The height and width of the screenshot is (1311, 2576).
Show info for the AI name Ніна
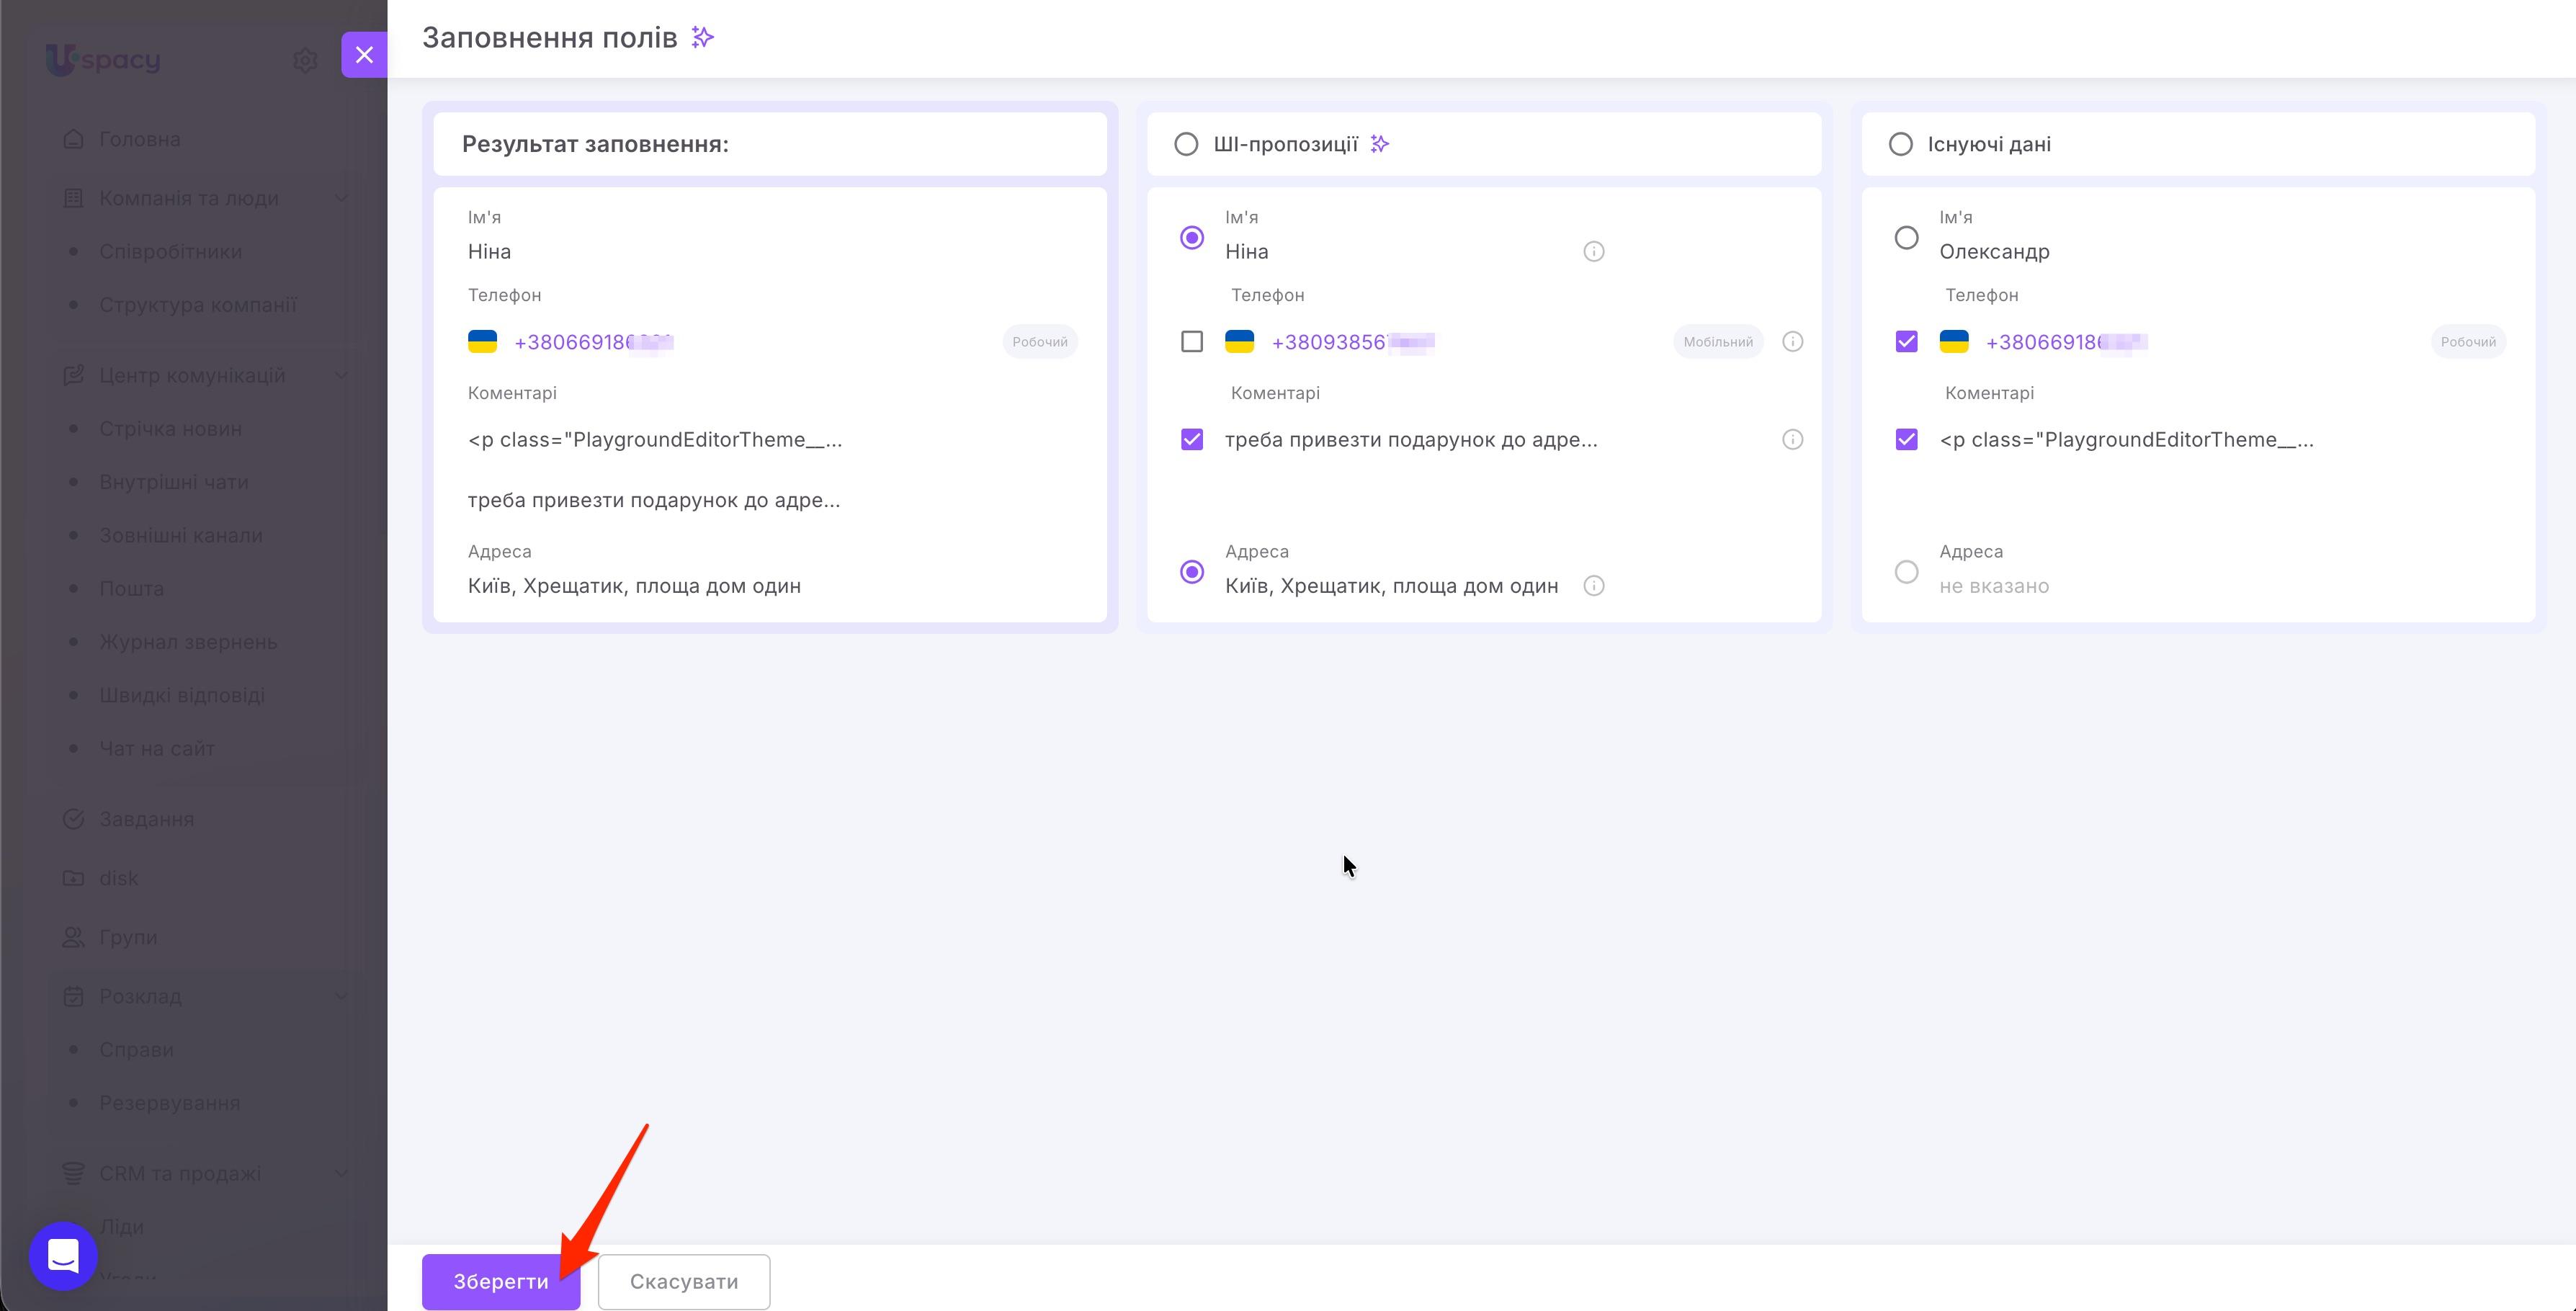click(1594, 252)
